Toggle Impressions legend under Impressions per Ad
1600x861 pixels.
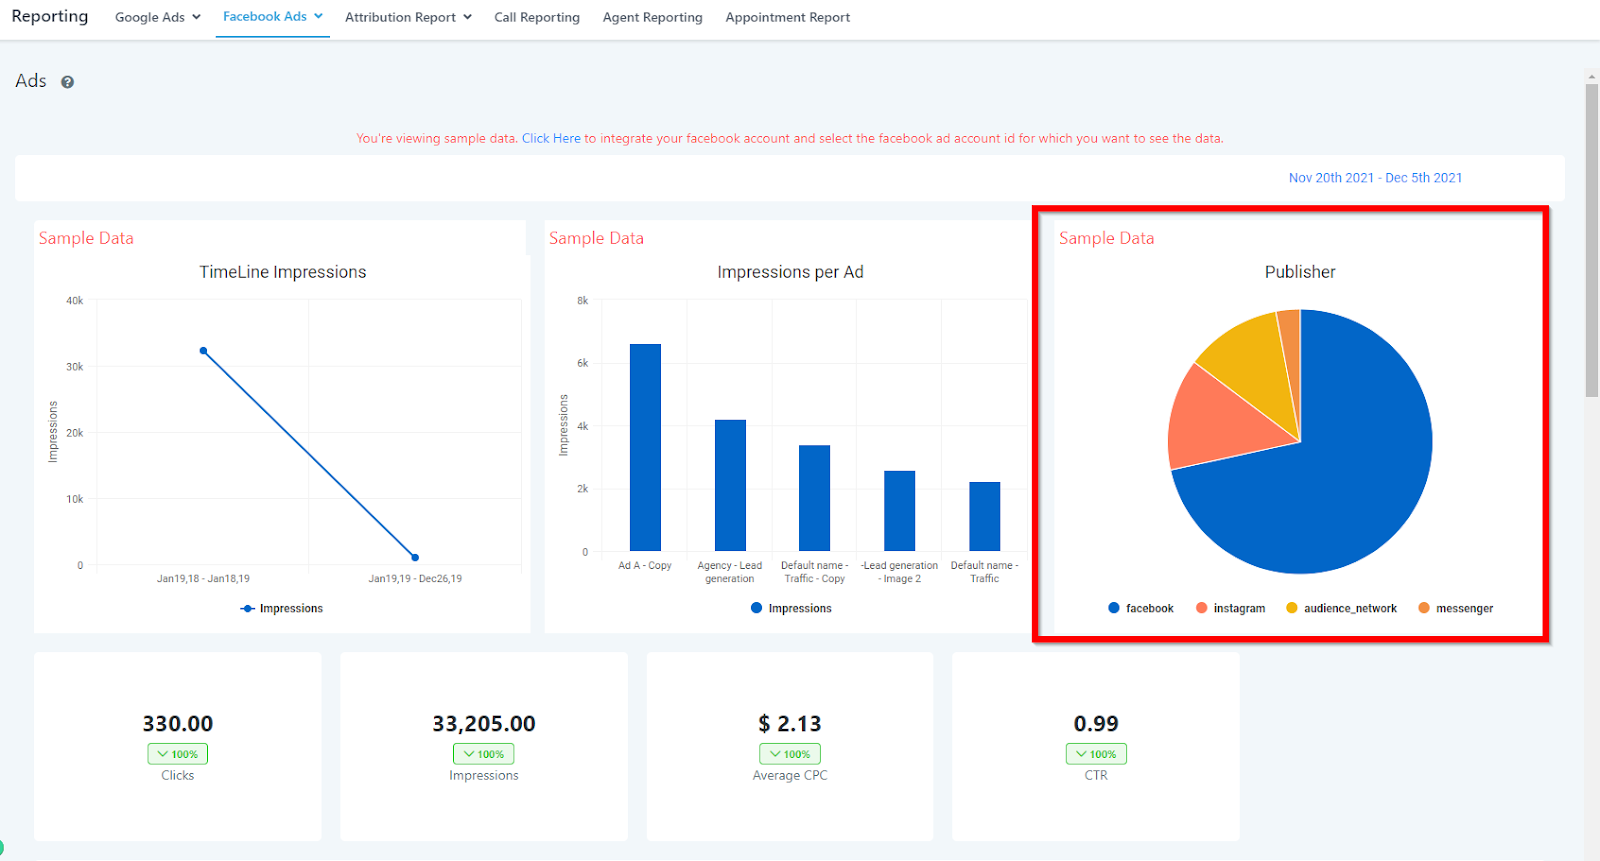[791, 608]
